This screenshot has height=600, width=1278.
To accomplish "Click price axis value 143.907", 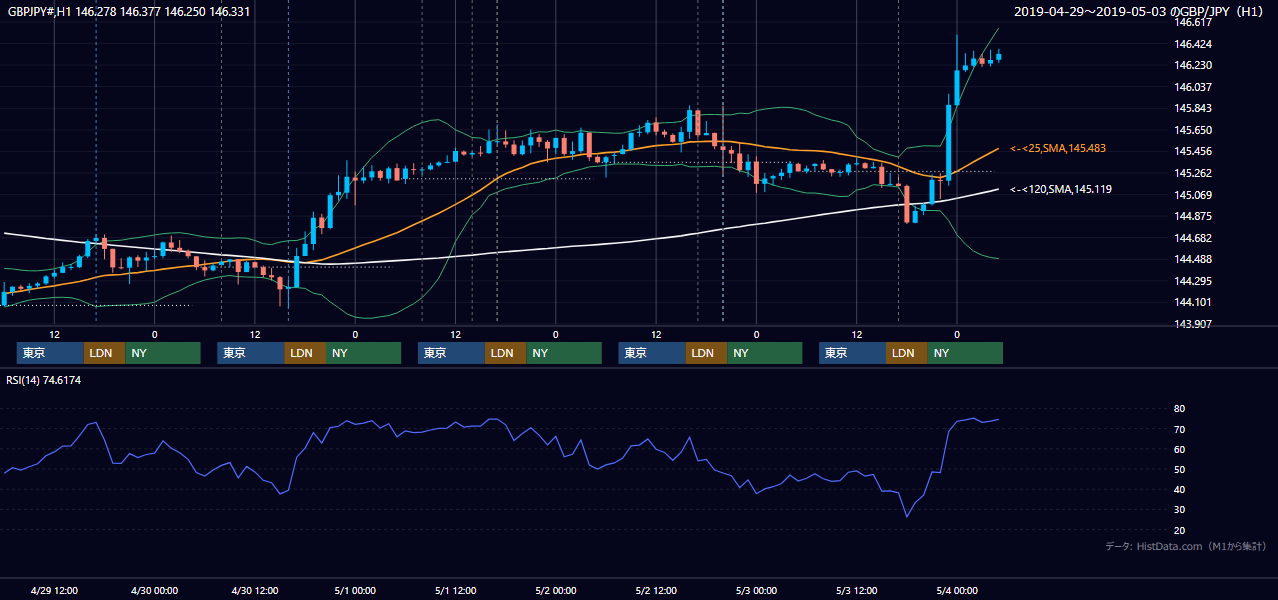I will point(1193,324).
